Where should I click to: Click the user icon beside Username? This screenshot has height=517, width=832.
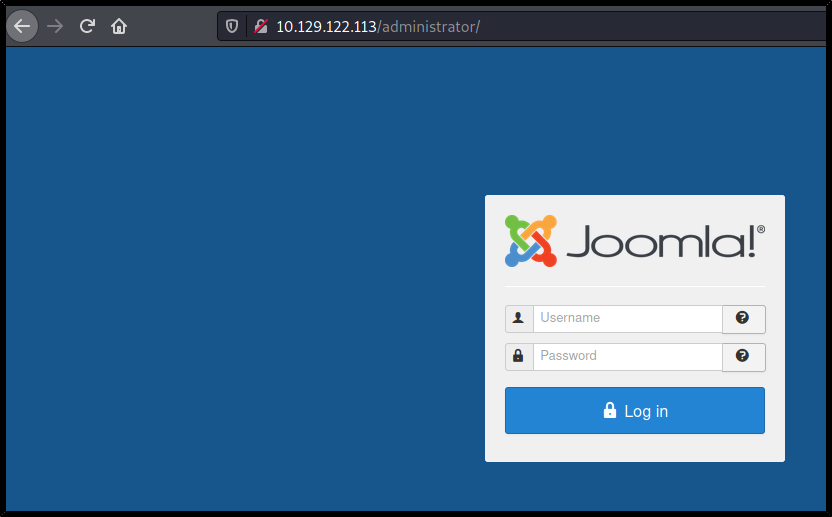coord(519,318)
